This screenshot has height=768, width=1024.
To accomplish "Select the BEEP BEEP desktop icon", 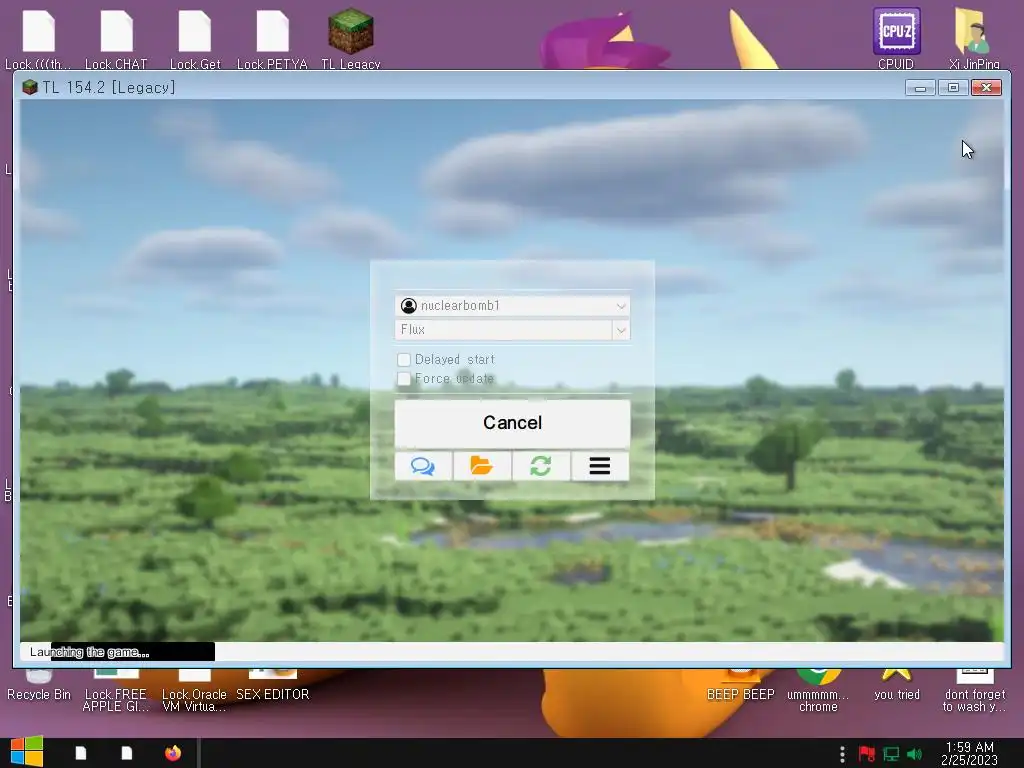I will [x=741, y=687].
